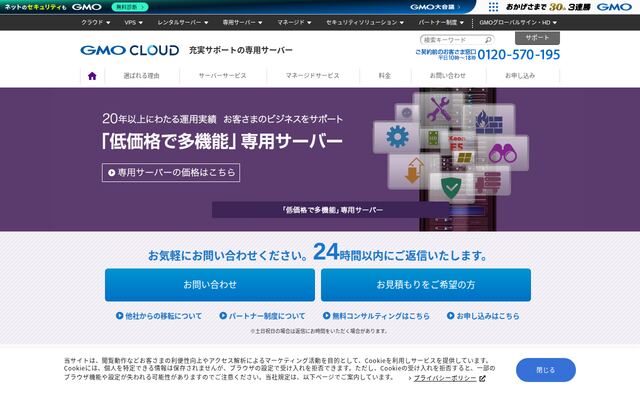Open the お問い合わせ nav item

[x=448, y=76]
